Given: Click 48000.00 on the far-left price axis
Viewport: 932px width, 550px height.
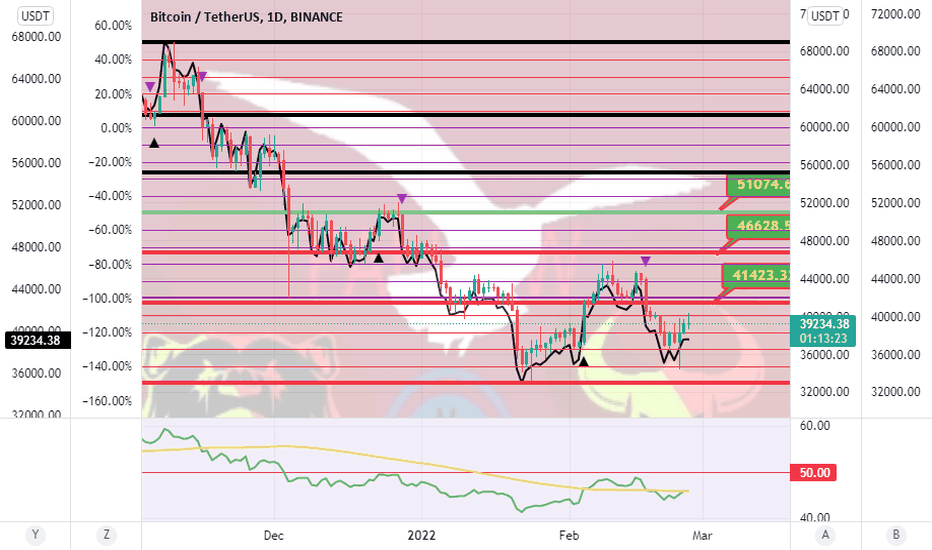Looking at the screenshot, I should pyautogui.click(x=36, y=247).
